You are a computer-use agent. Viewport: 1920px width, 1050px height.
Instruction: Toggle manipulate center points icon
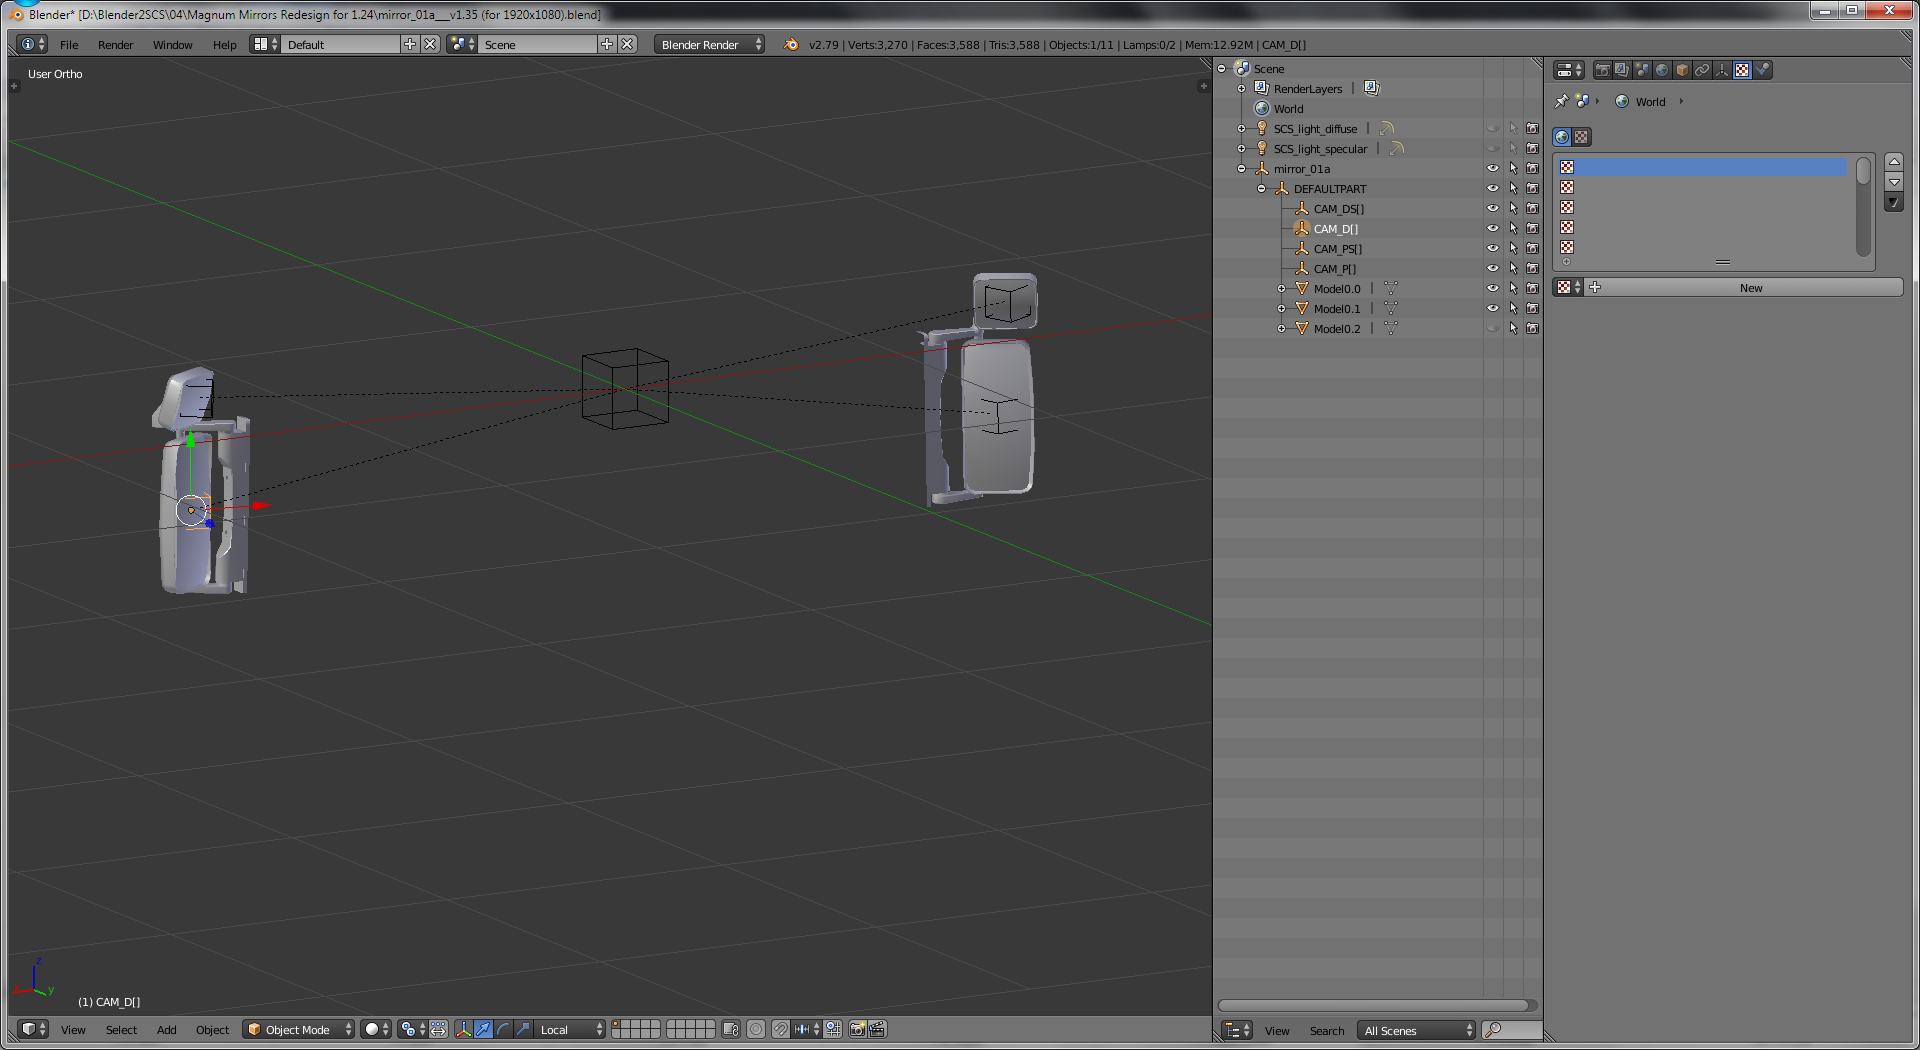click(439, 1029)
